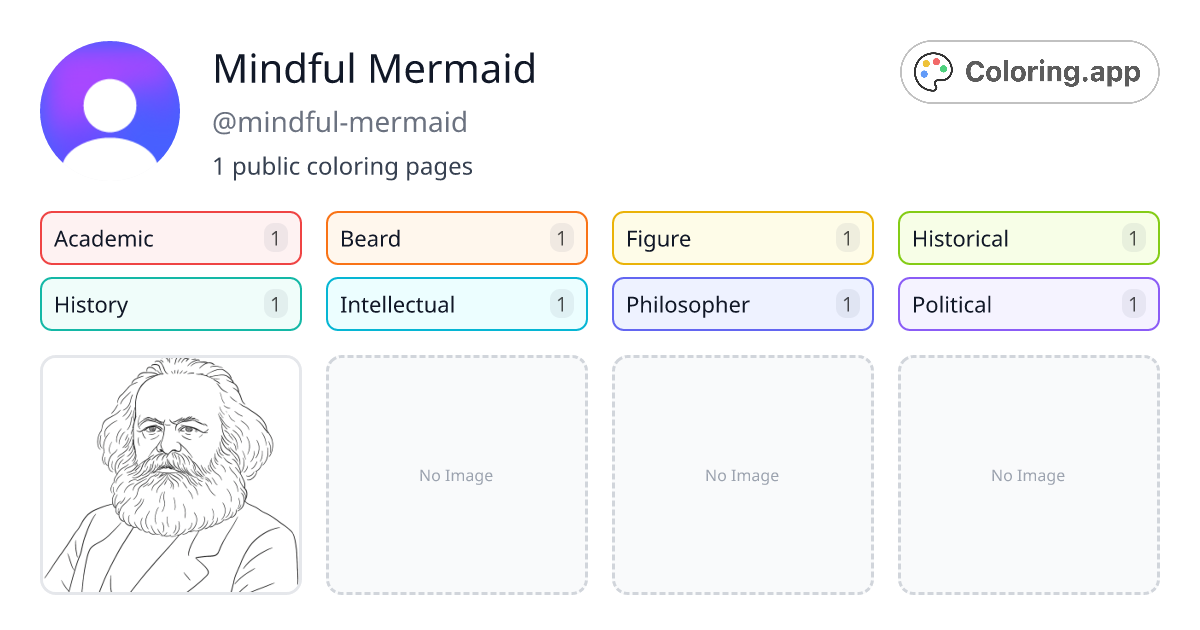1200x630 pixels.
Task: Click the green dot on the palette logo
Action: point(943,68)
